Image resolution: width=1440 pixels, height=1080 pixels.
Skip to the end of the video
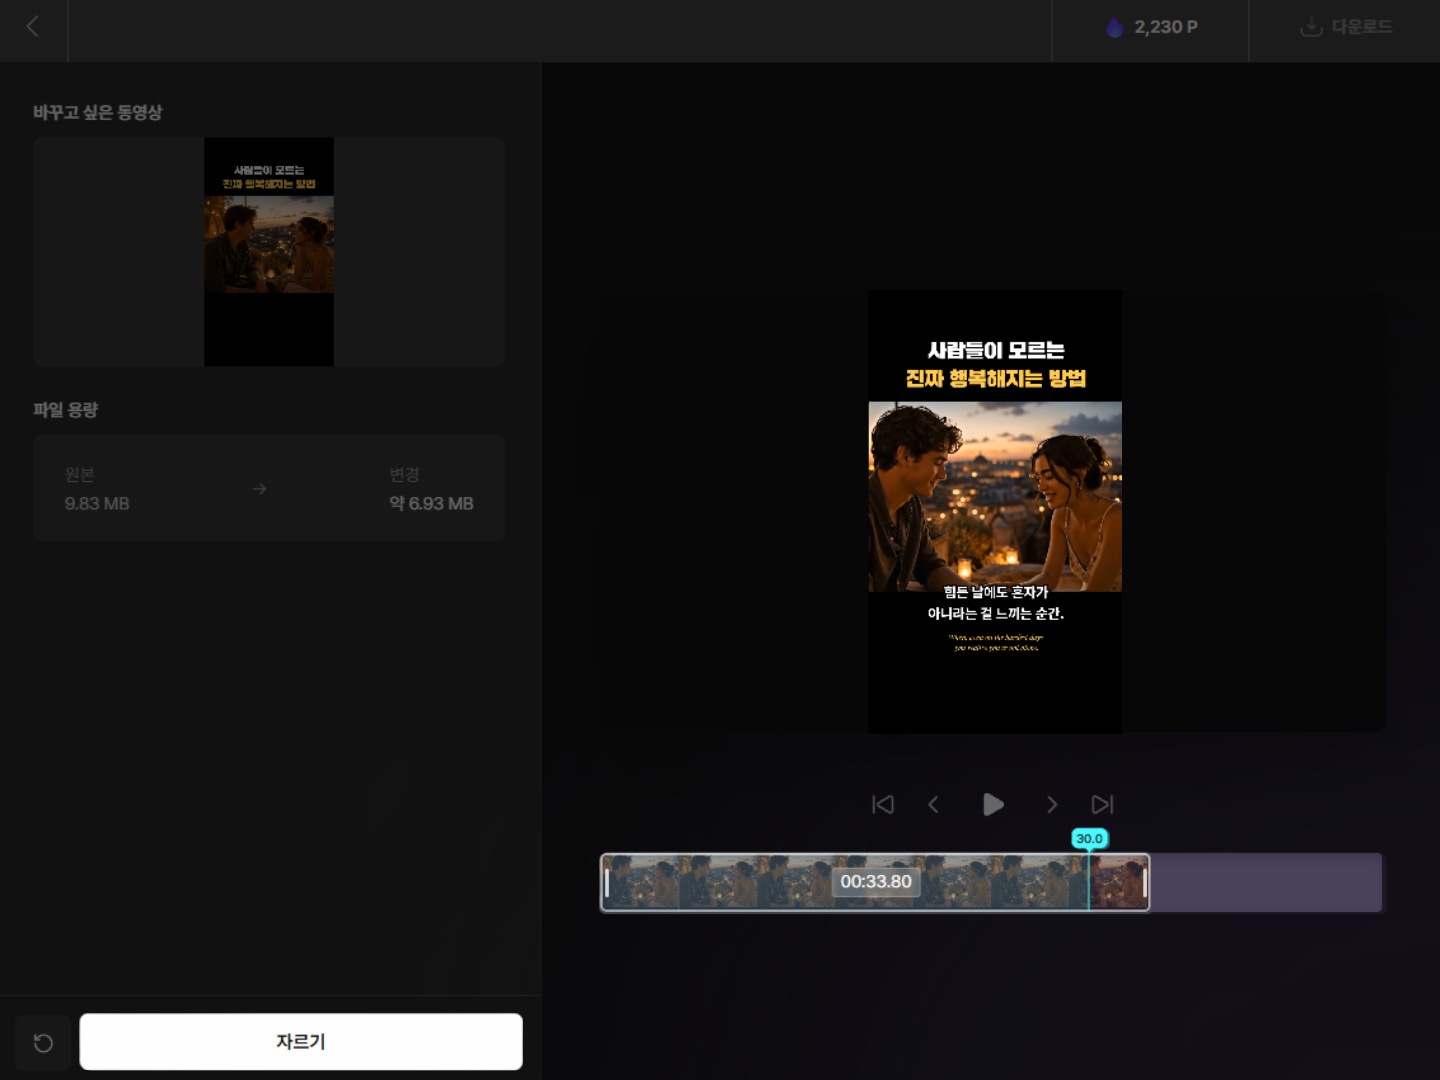[x=1102, y=805]
